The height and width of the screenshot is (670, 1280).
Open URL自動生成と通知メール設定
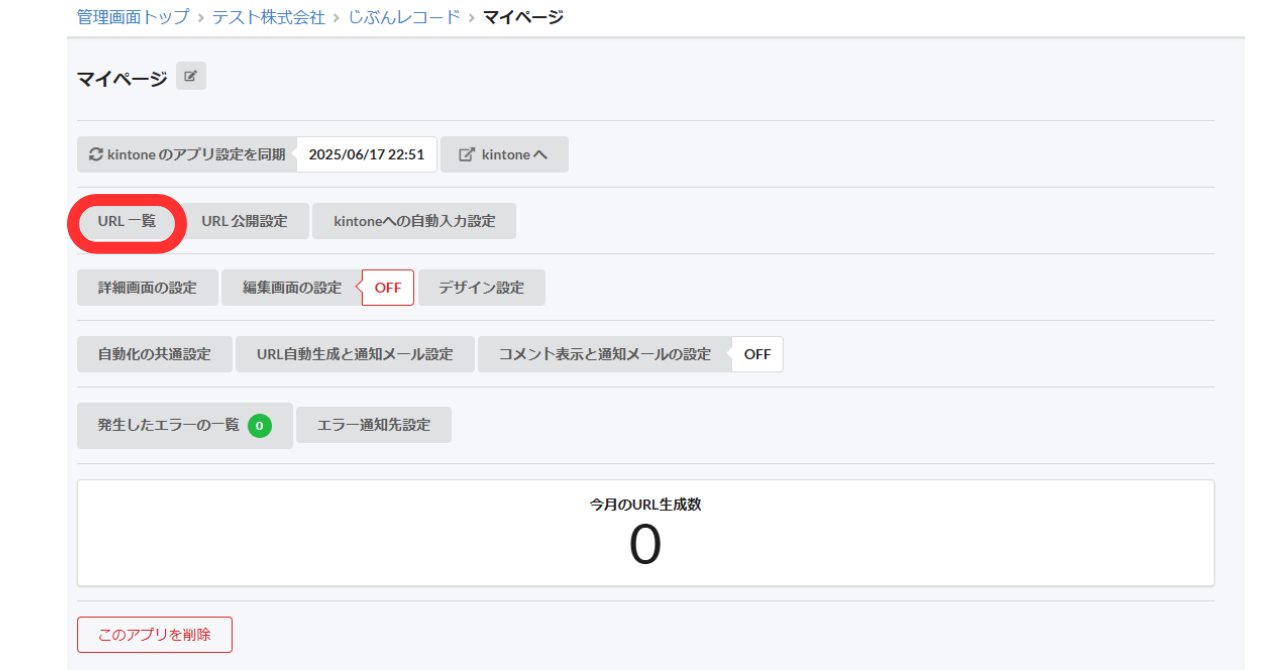(x=355, y=354)
